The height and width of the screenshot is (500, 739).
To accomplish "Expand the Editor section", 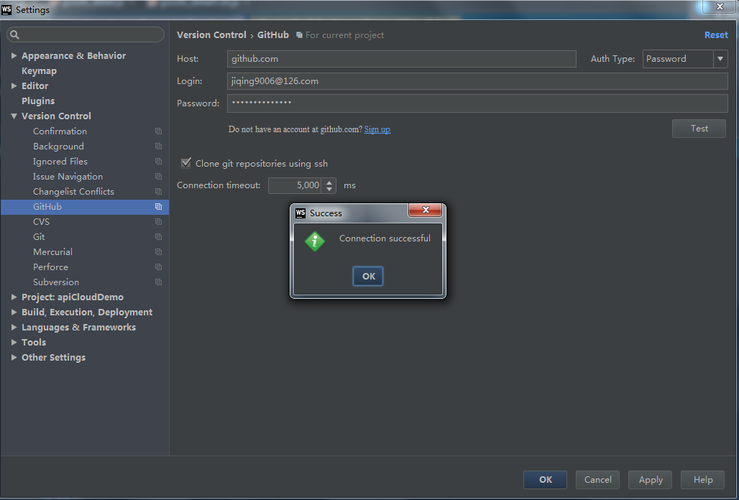I will 14,86.
